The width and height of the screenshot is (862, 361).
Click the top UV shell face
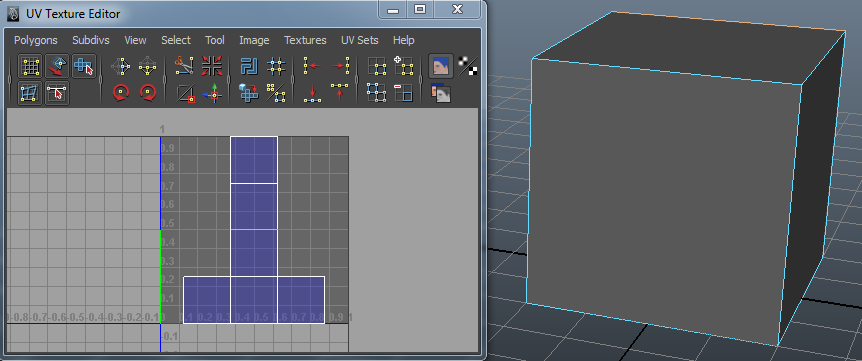click(x=254, y=159)
